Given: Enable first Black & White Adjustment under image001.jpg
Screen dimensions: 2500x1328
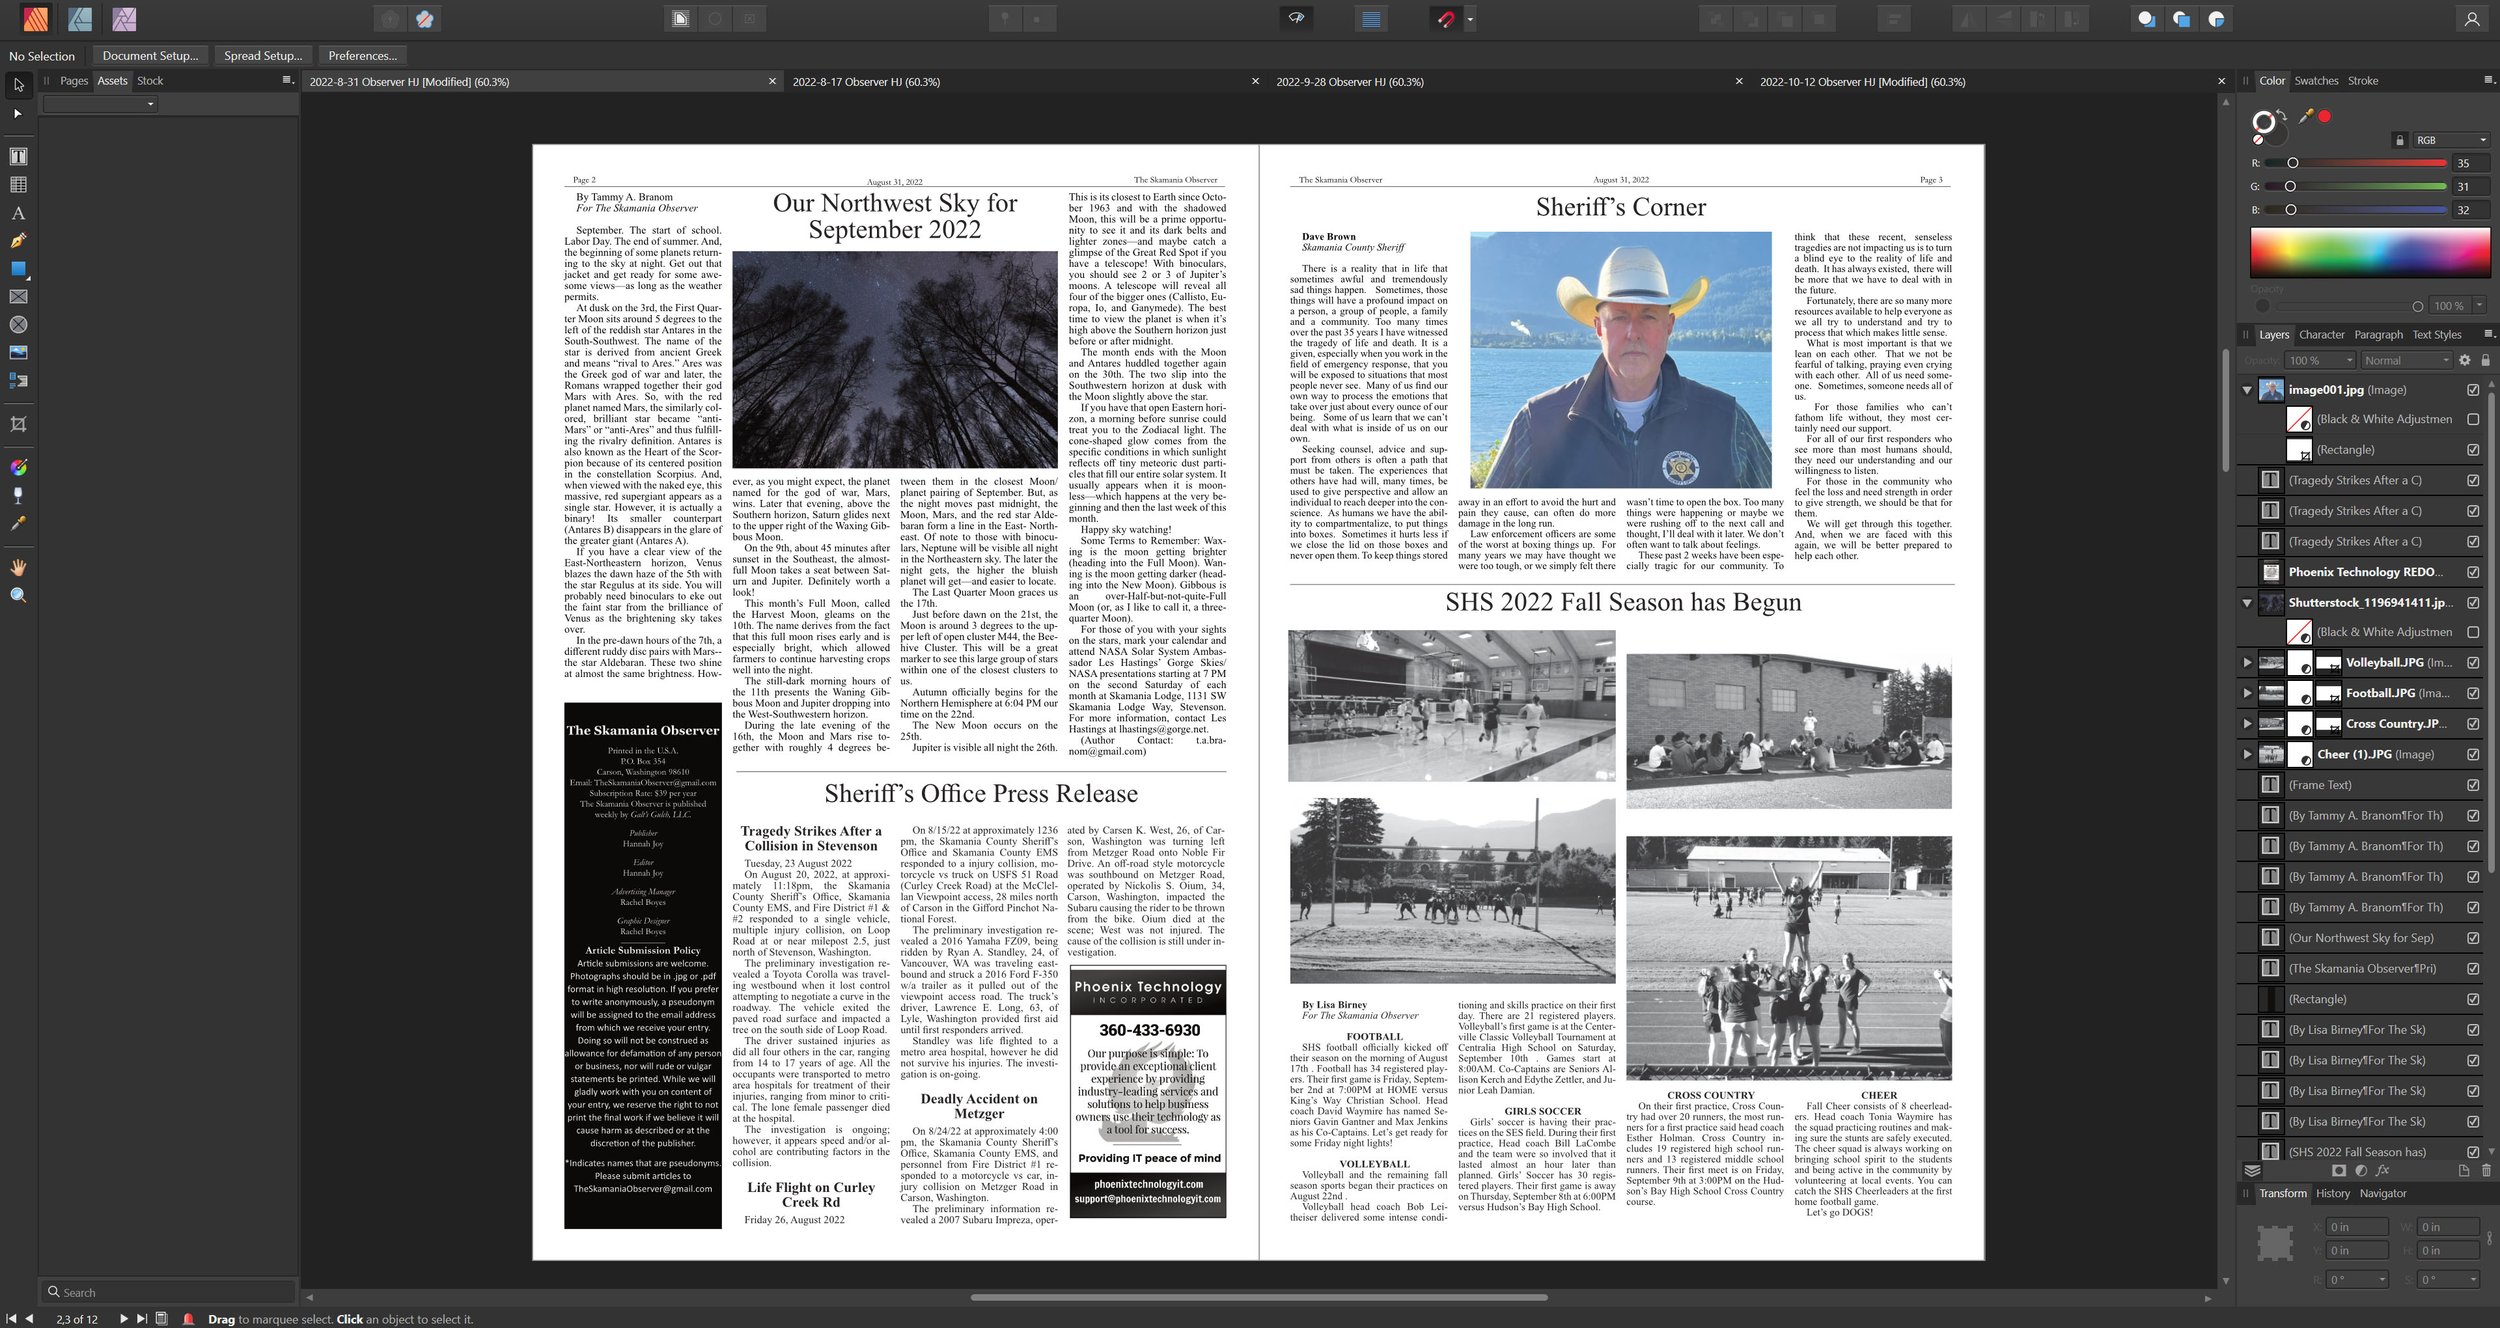Looking at the screenshot, I should (x=2473, y=419).
